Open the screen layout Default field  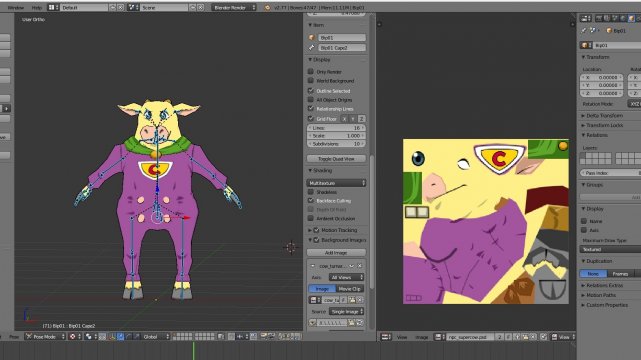tap(84, 7)
